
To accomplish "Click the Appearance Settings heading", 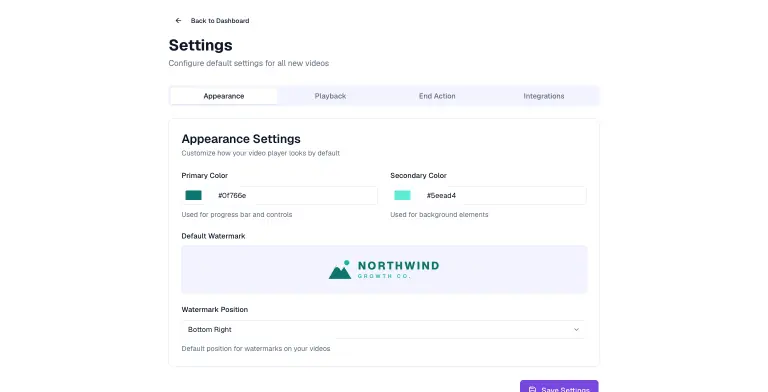I will point(241,139).
